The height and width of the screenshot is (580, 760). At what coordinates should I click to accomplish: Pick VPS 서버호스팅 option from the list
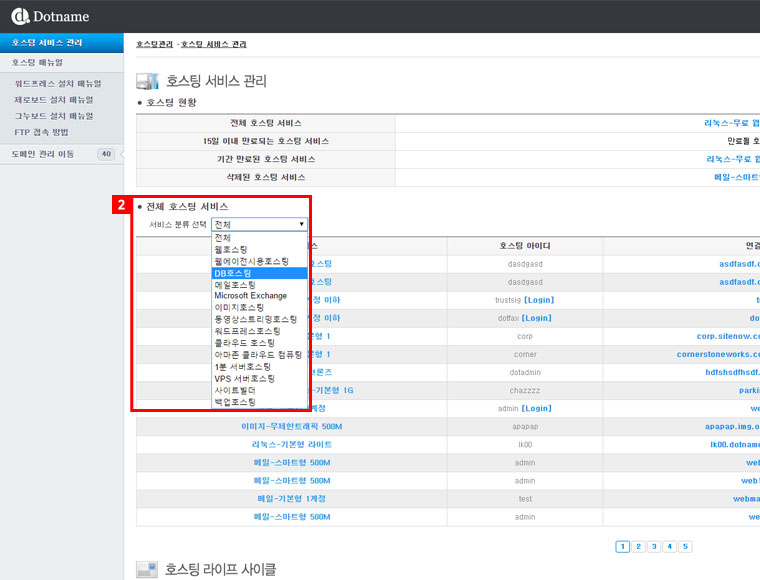[x=247, y=378]
